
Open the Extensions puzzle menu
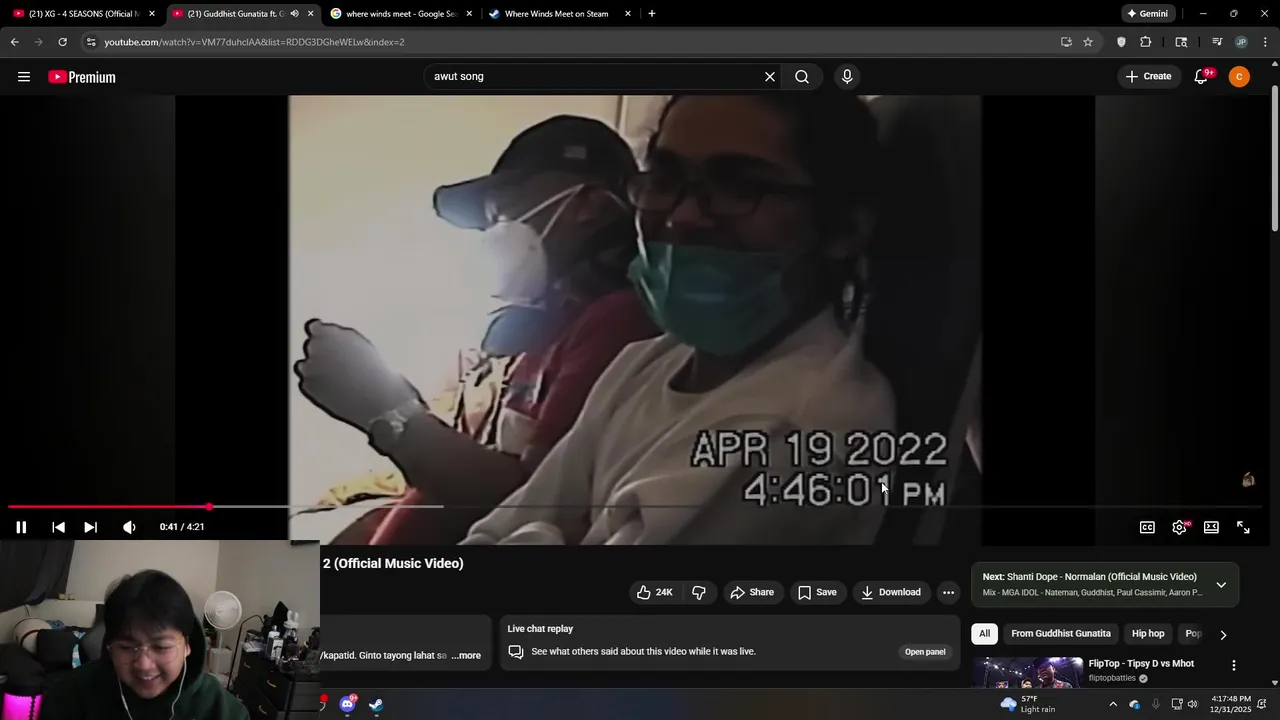[x=1146, y=42]
